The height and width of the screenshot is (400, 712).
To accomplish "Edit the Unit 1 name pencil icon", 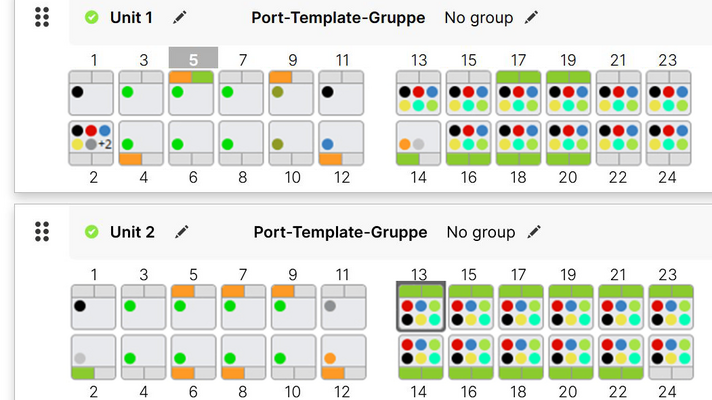I will 179,18.
